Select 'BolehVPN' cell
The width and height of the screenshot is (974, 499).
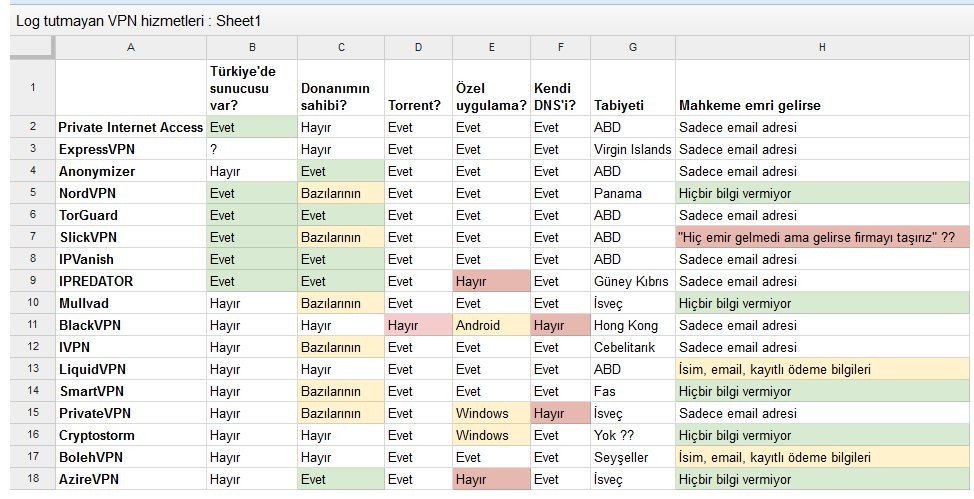point(130,457)
